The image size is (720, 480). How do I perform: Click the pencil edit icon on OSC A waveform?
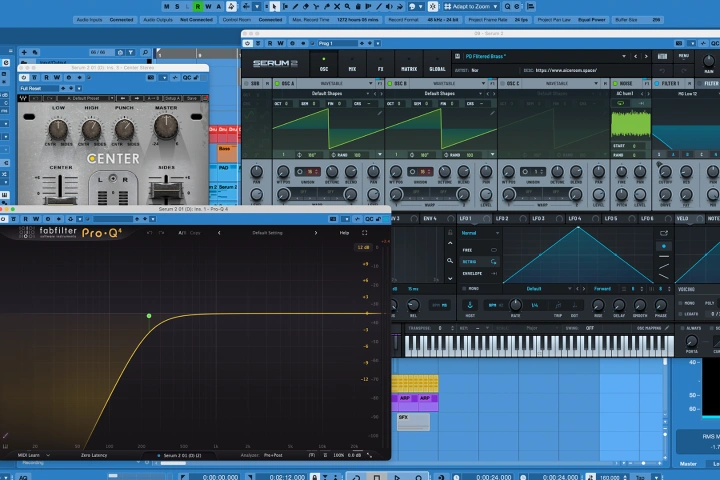point(380,113)
